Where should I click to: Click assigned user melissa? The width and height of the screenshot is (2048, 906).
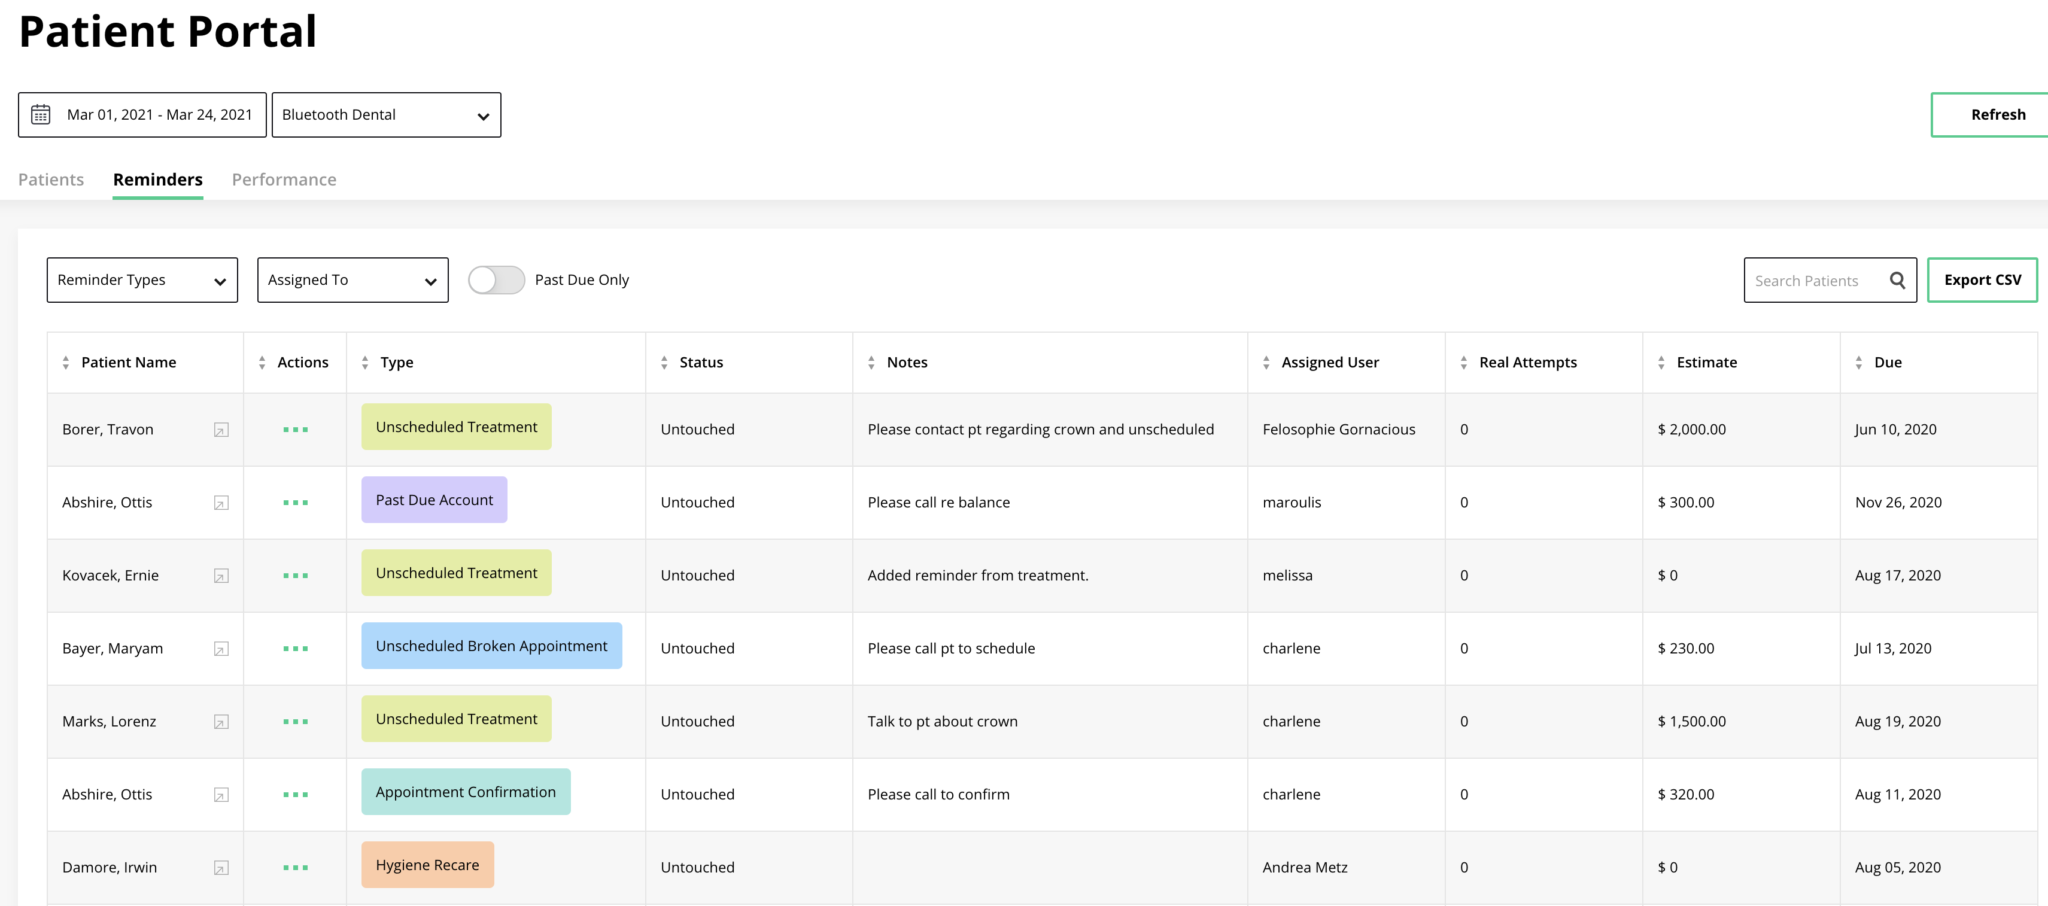click(x=1288, y=576)
